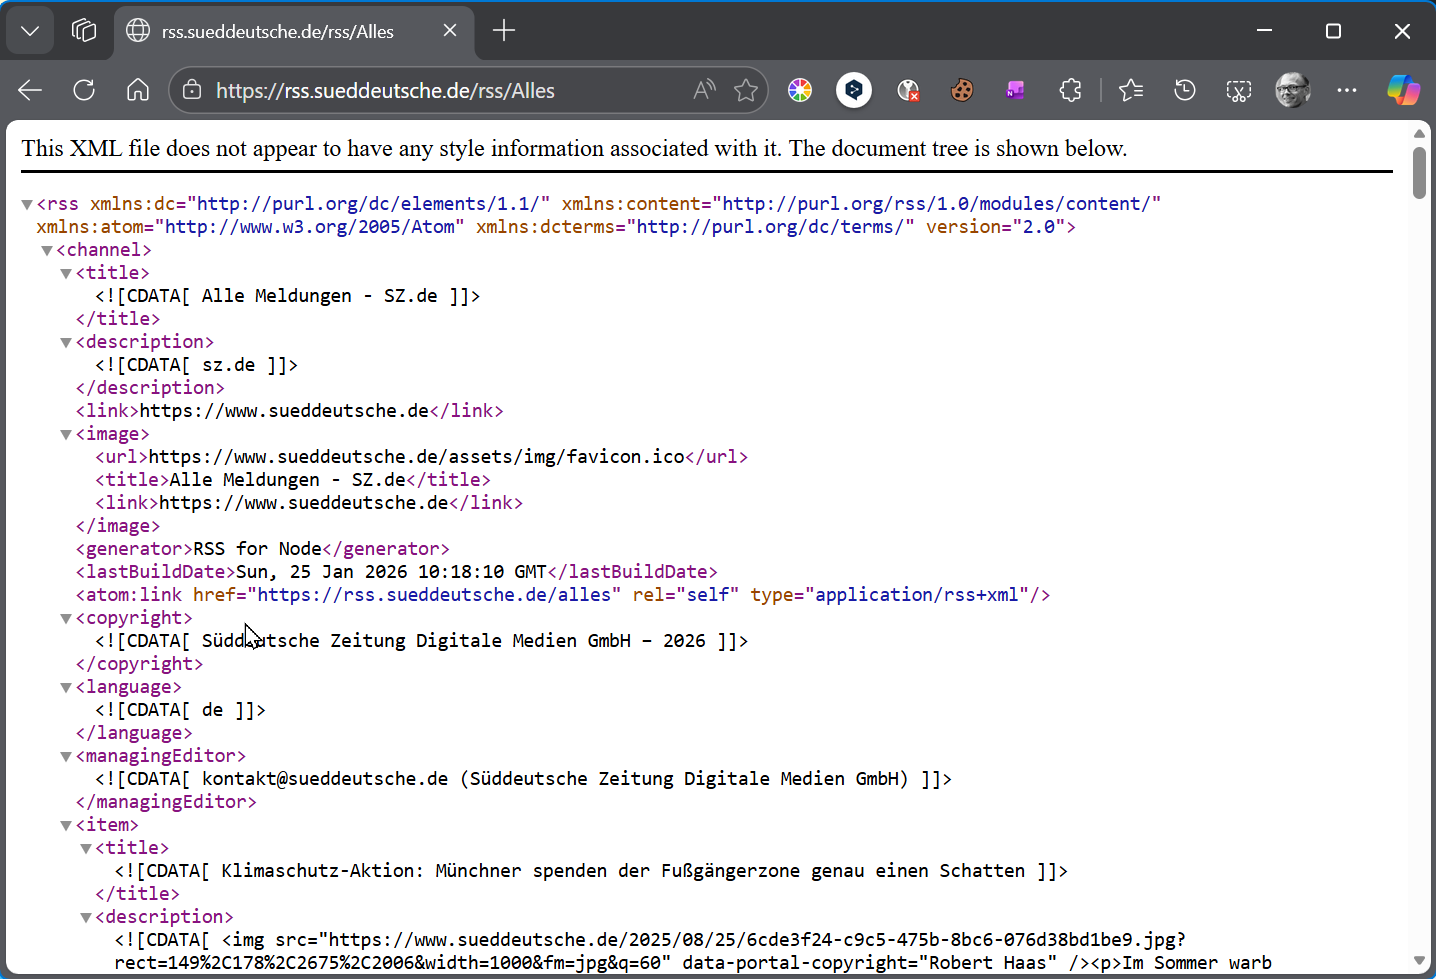Go to the Home page

click(x=138, y=90)
